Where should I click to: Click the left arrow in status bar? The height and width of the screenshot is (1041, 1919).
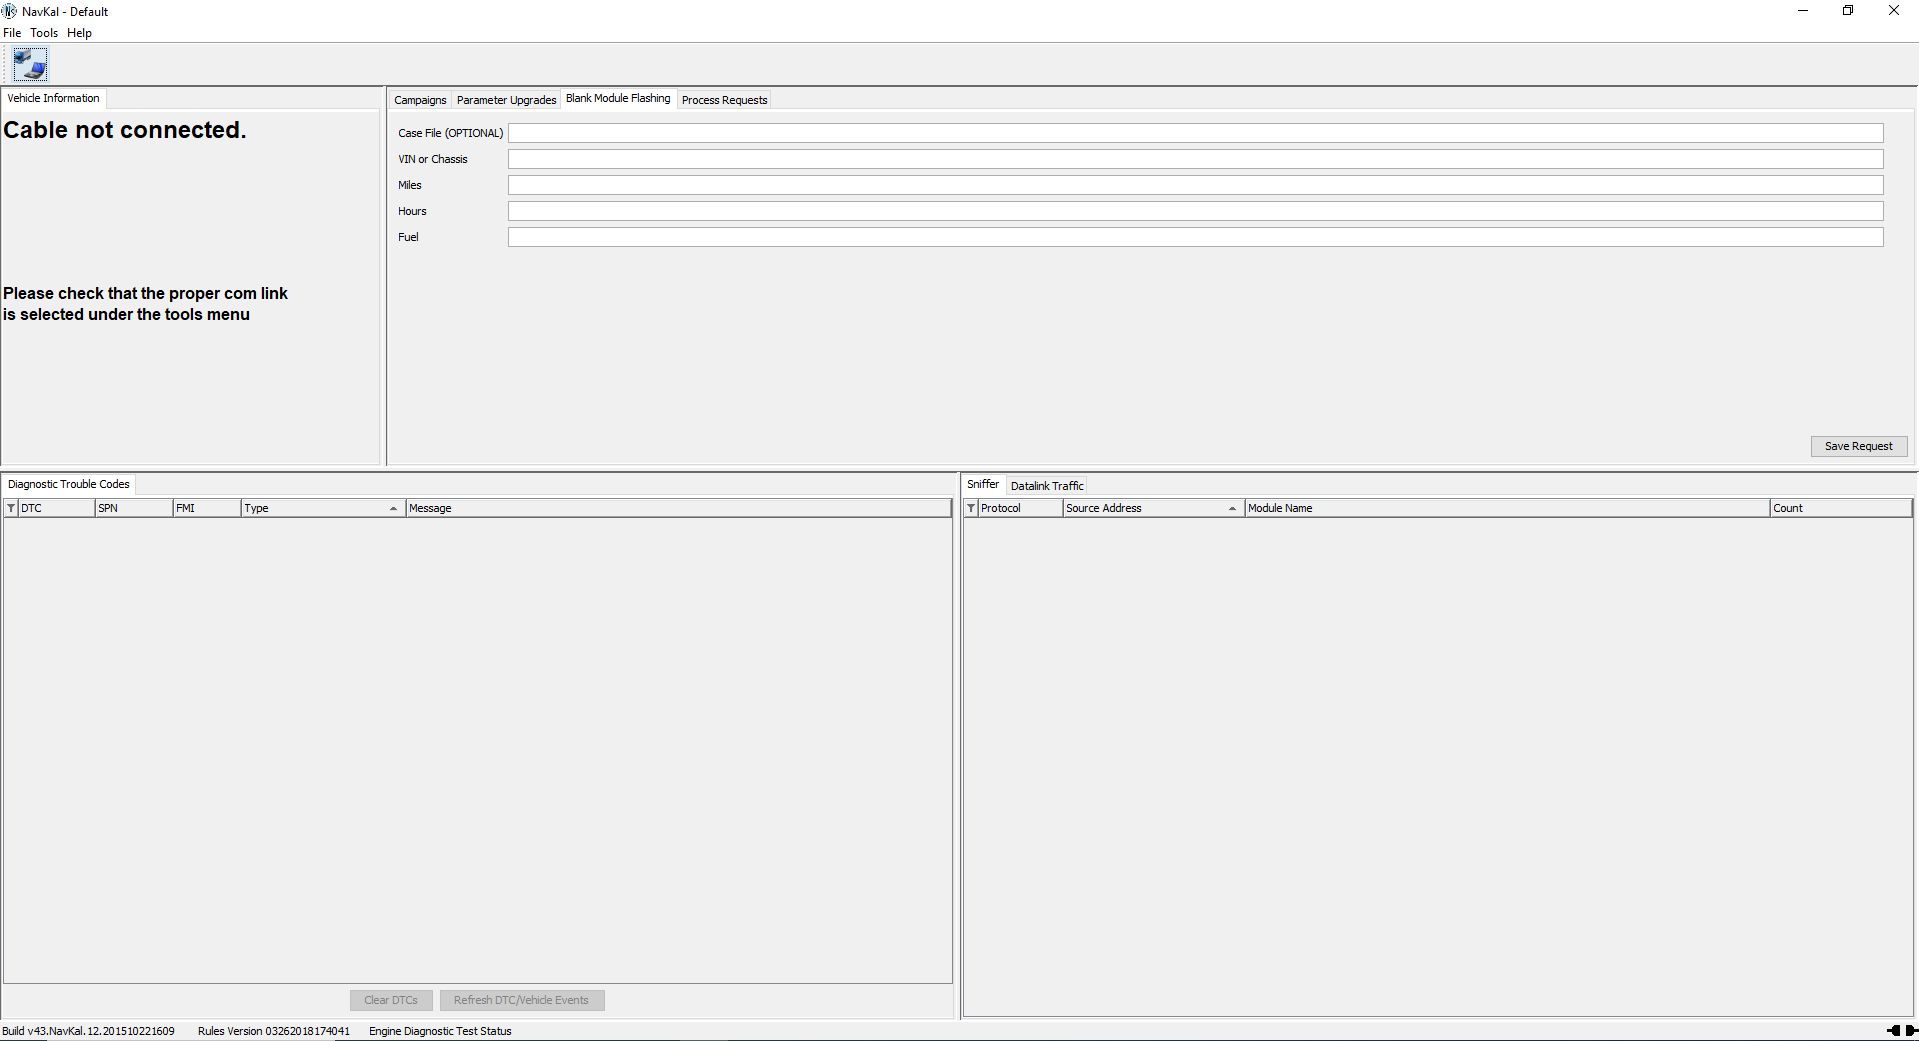1893,1031
